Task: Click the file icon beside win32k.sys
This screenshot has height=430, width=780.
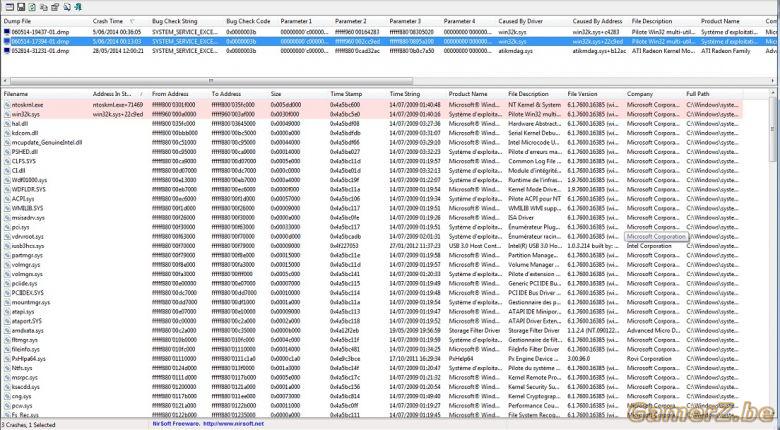Action: pos(7,114)
